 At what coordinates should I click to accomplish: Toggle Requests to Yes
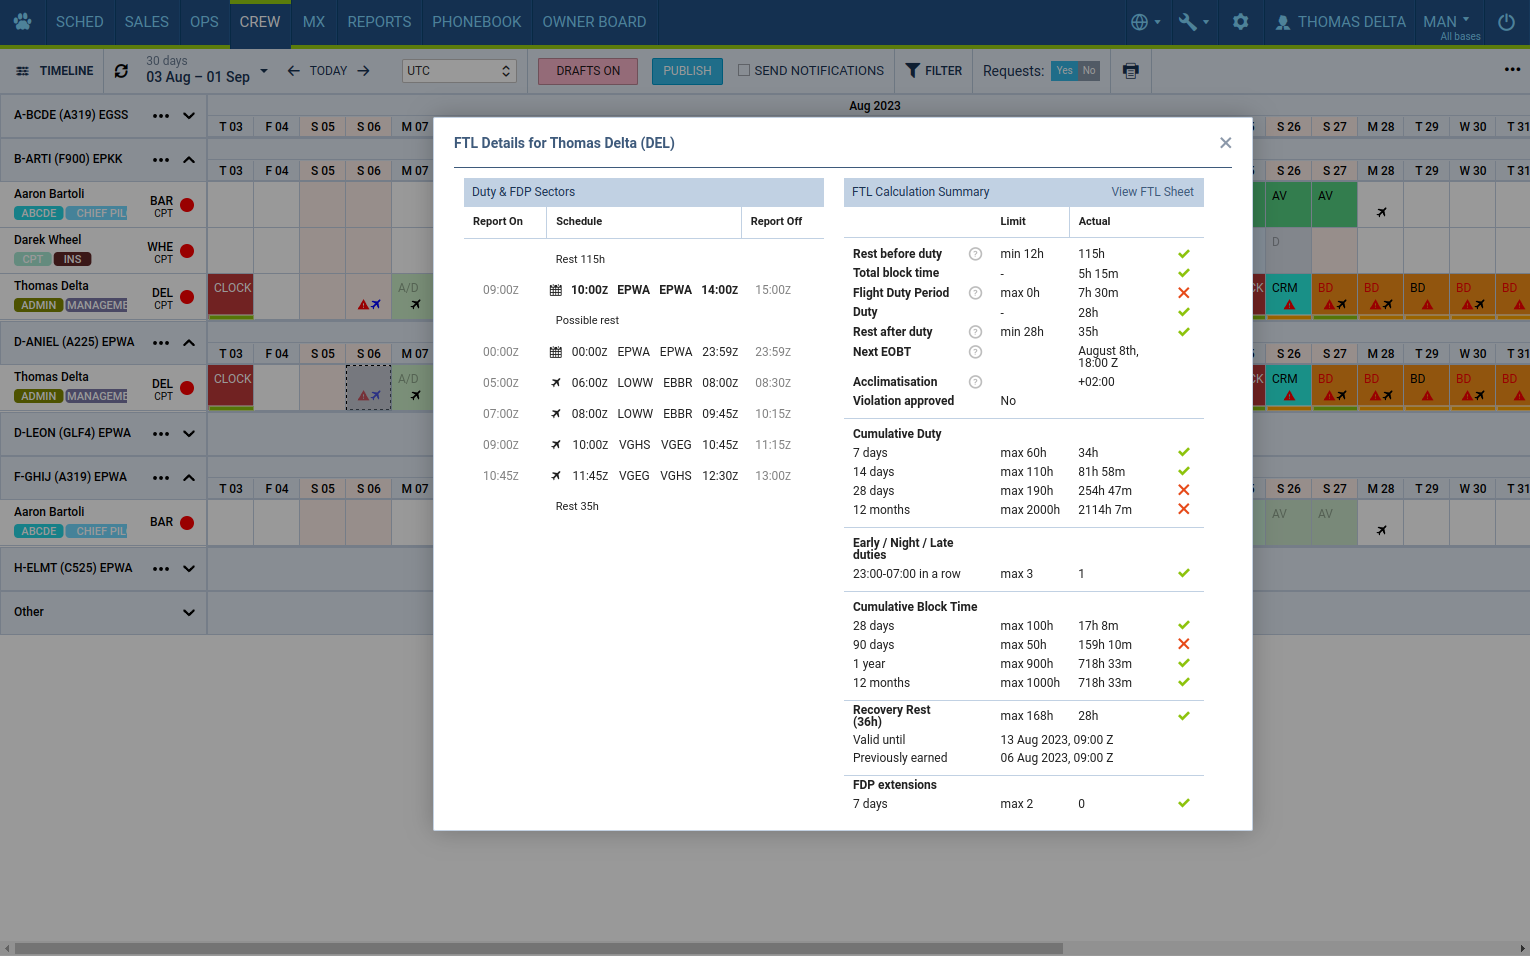click(1064, 71)
